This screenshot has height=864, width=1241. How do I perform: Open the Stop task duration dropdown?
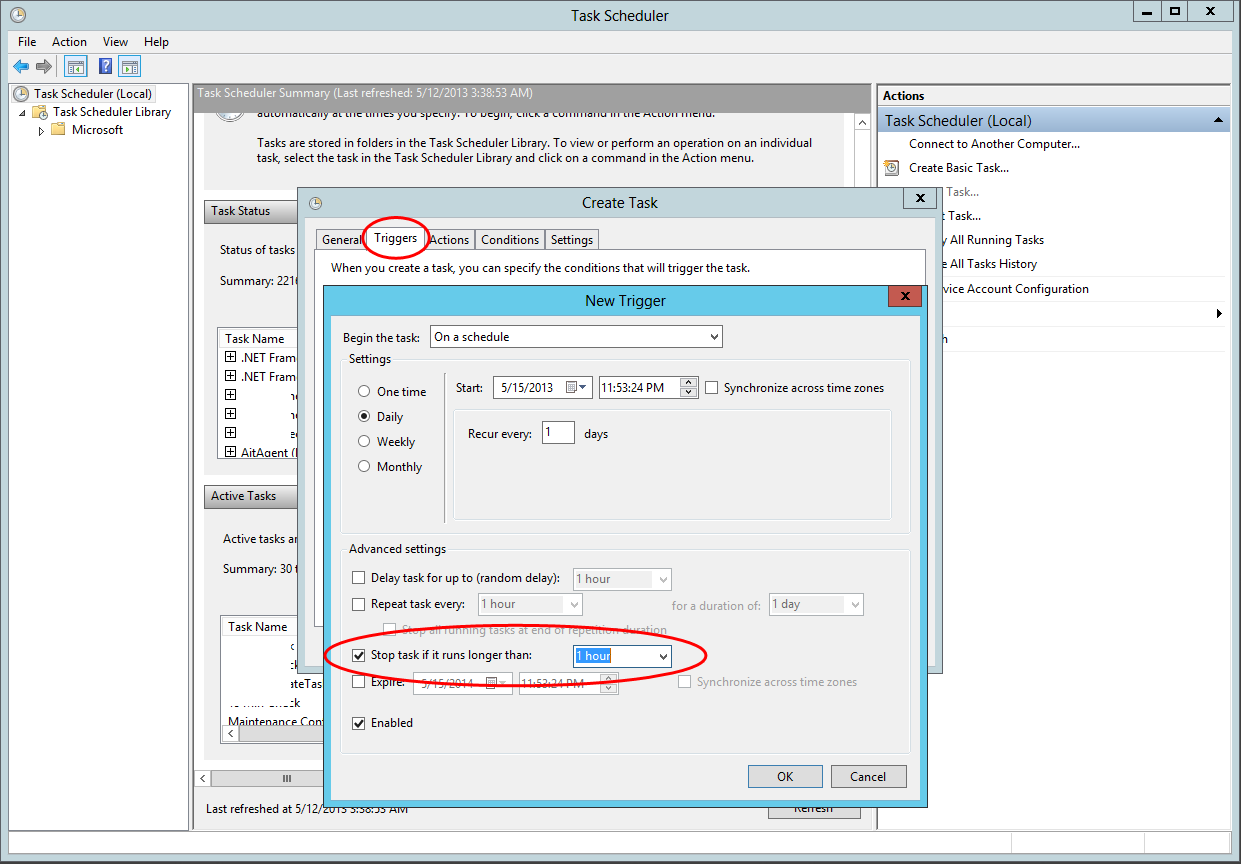pyautogui.click(x=663, y=656)
